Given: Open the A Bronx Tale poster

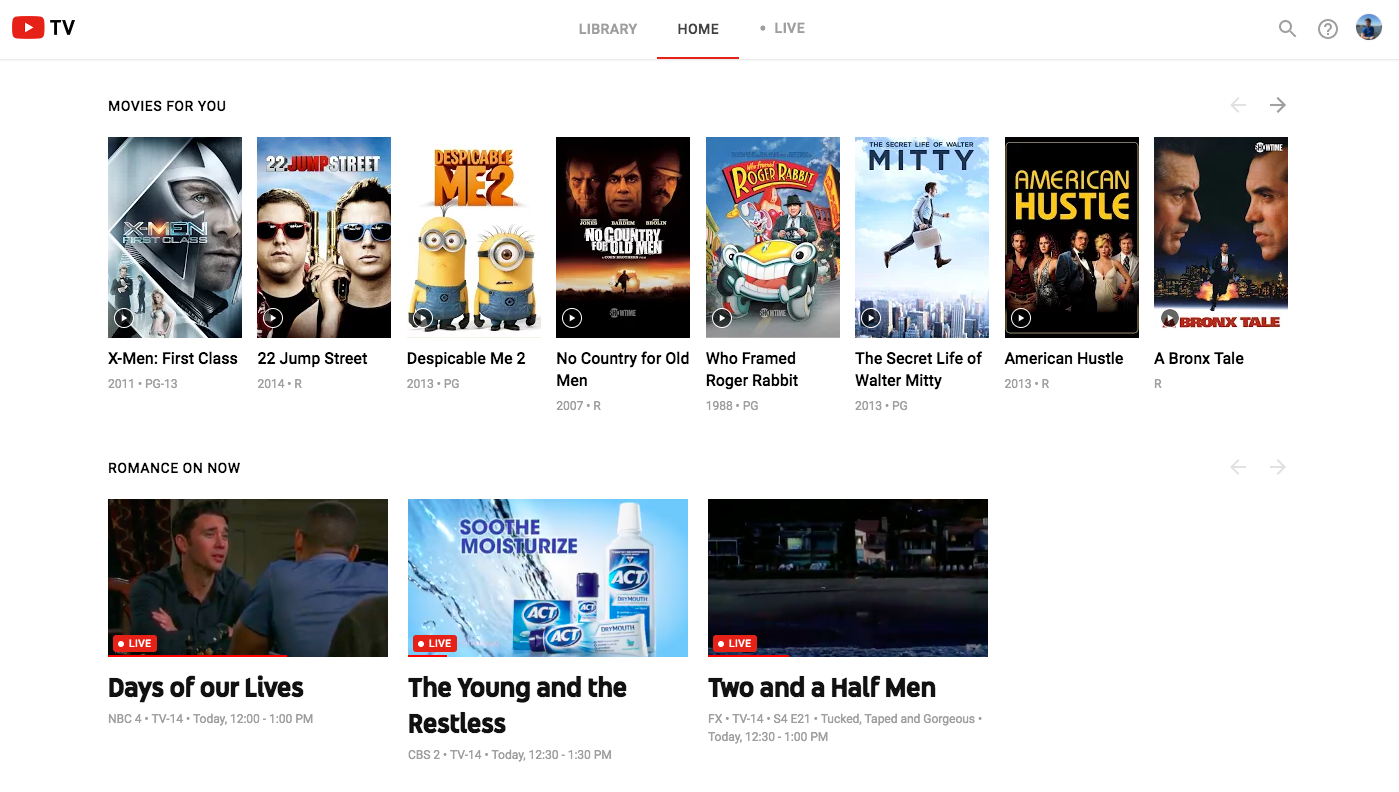Looking at the screenshot, I should (1221, 237).
